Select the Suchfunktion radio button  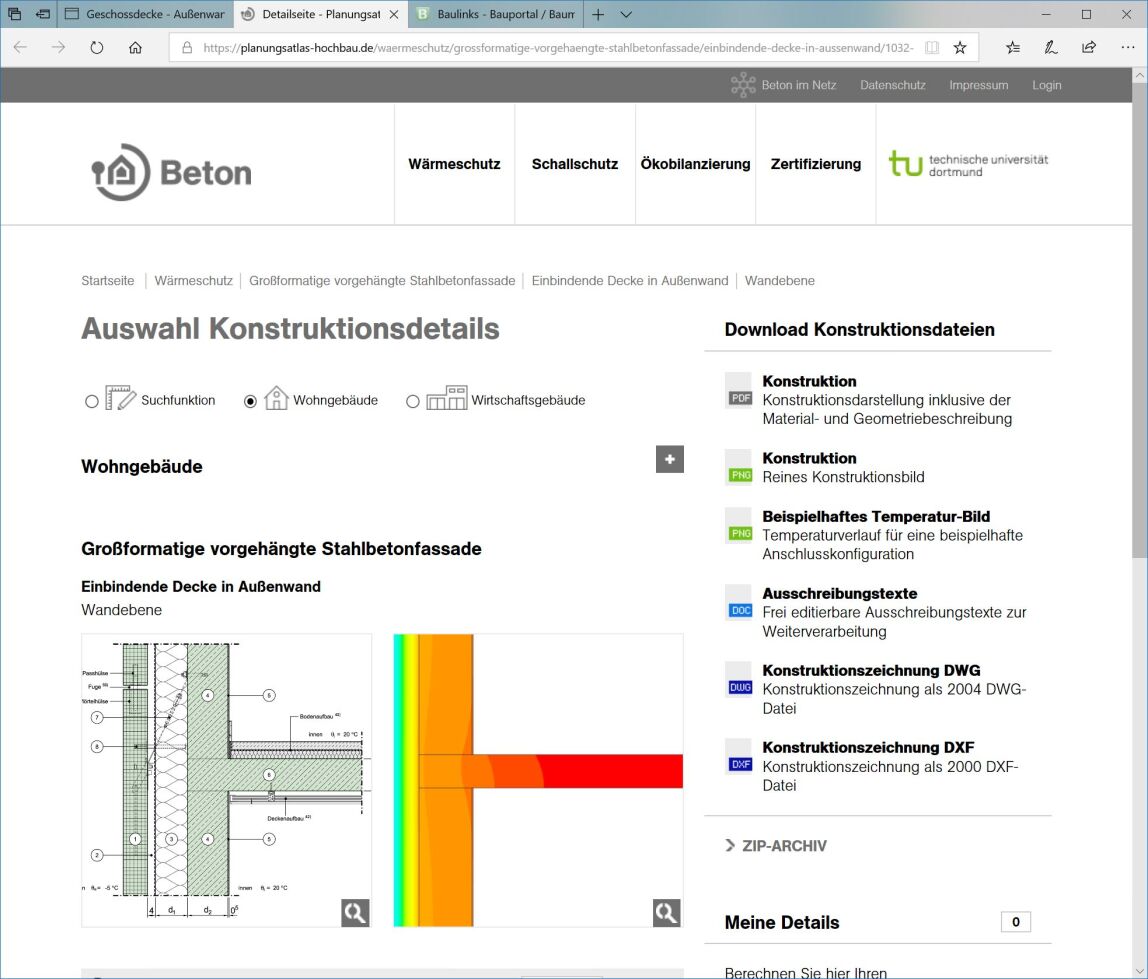tap(92, 401)
